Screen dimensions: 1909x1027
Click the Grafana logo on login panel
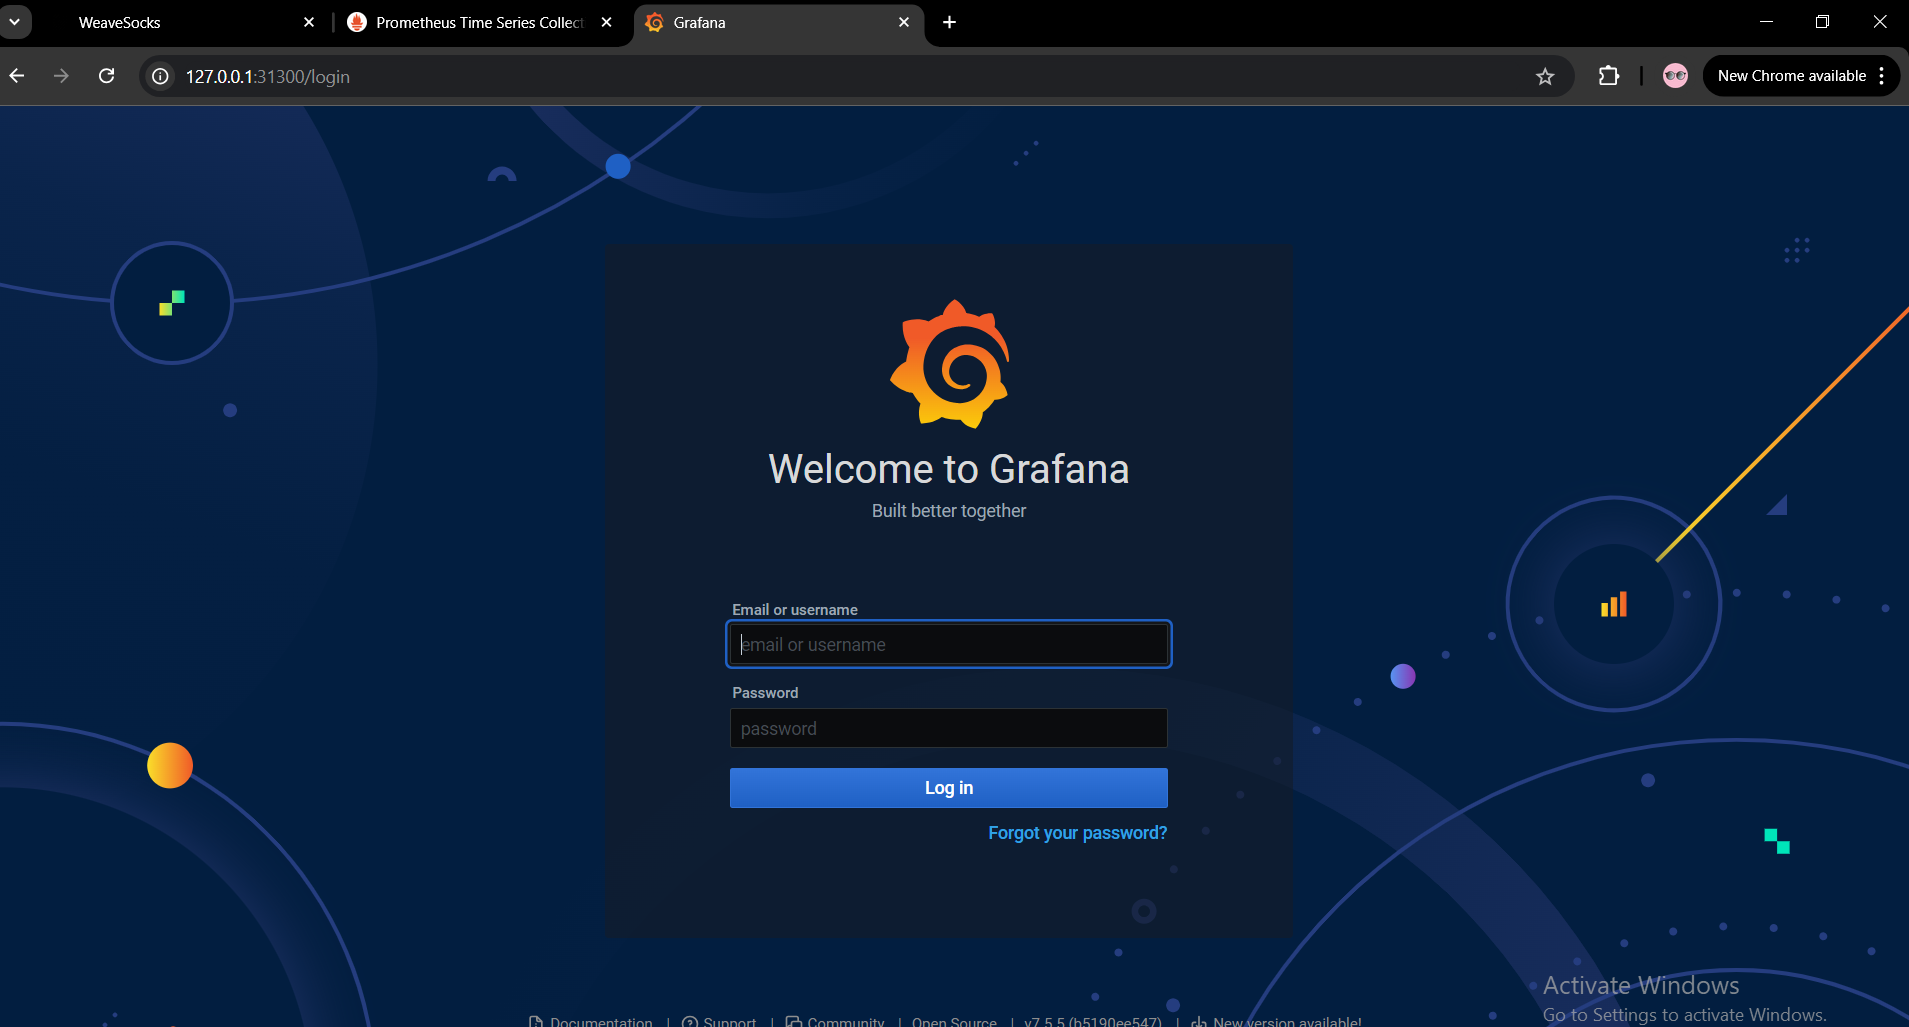tap(950, 364)
